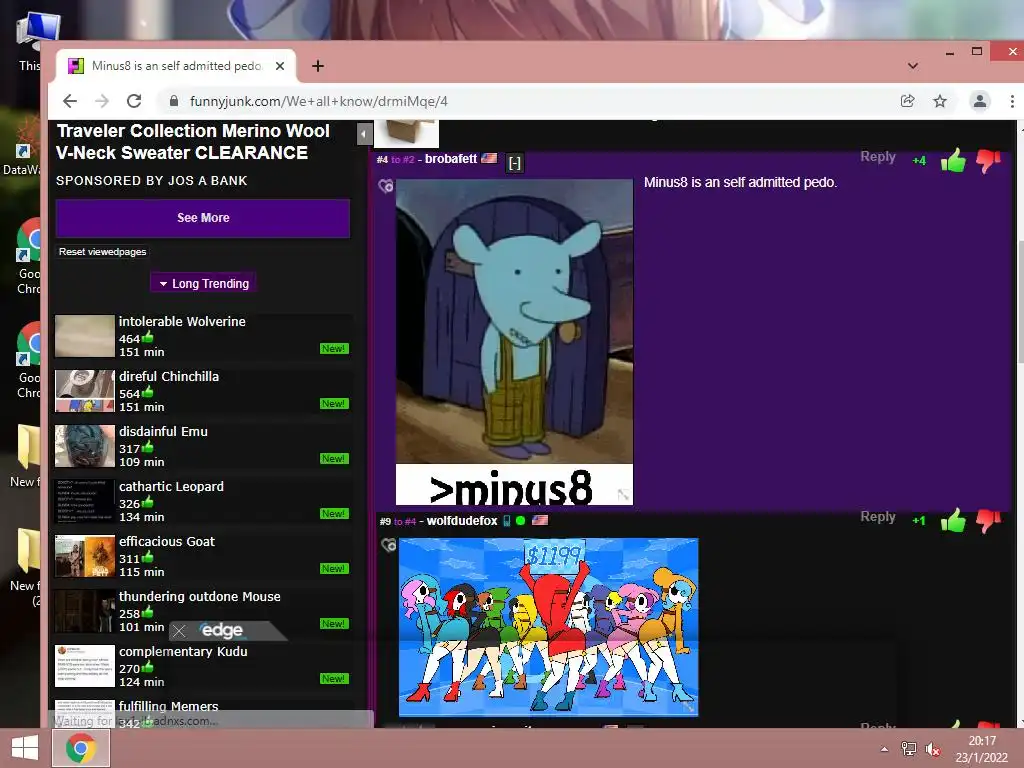The height and width of the screenshot is (768, 1024).
Task: Click direful Chinchilla thumbnail
Action: pos(85,391)
